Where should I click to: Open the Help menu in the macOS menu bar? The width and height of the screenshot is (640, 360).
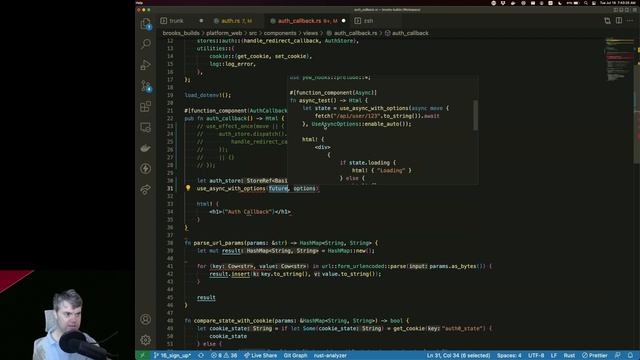[x=139, y=3]
